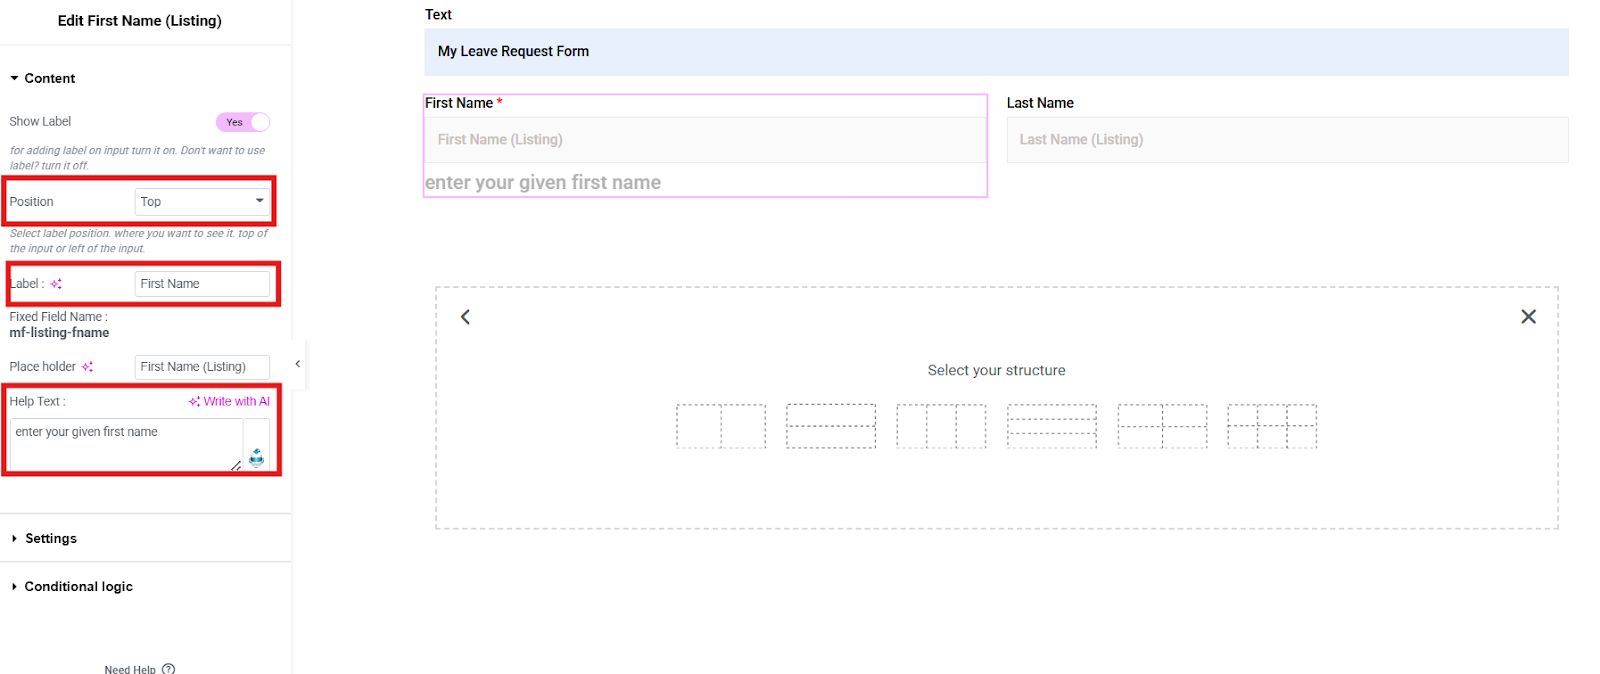The image size is (1600, 674).
Task: Edit the Place holder input field
Action: point(203,367)
